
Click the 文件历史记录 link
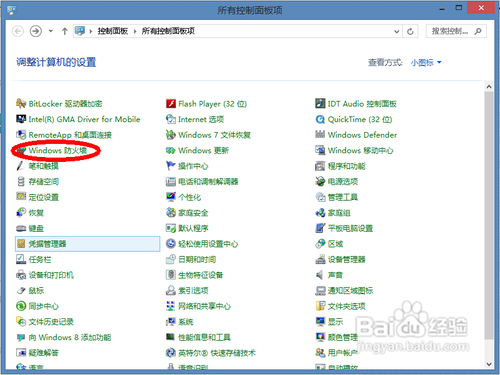click(x=51, y=322)
